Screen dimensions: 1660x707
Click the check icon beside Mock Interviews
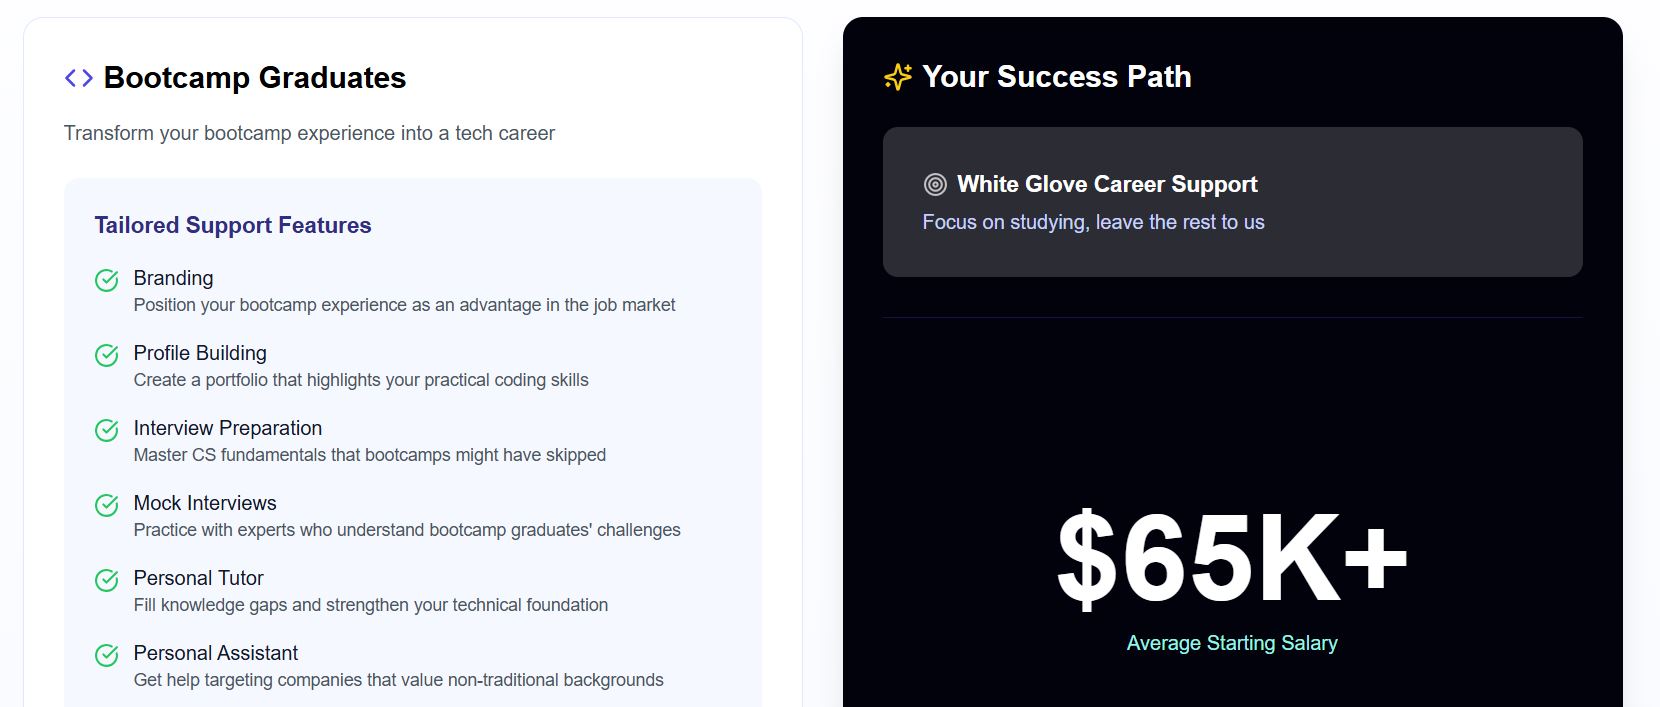point(107,506)
